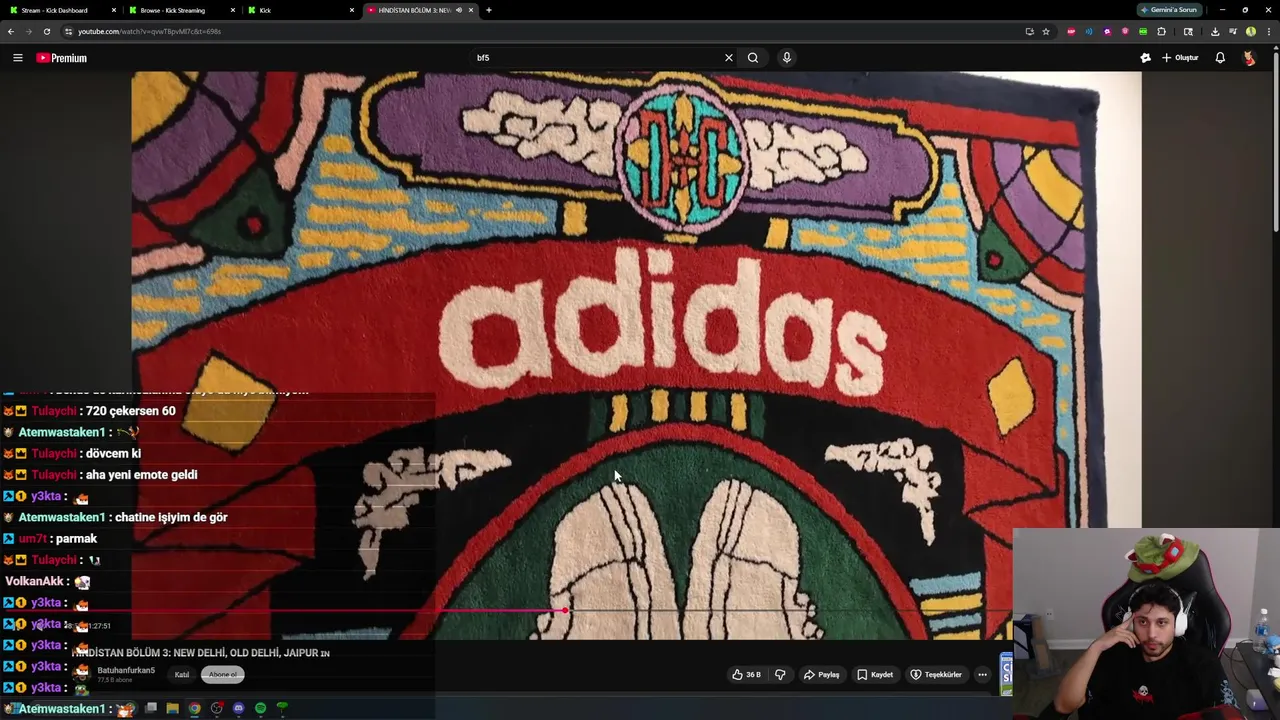
Task: Open Spotify from the taskbar
Action: tap(260, 708)
